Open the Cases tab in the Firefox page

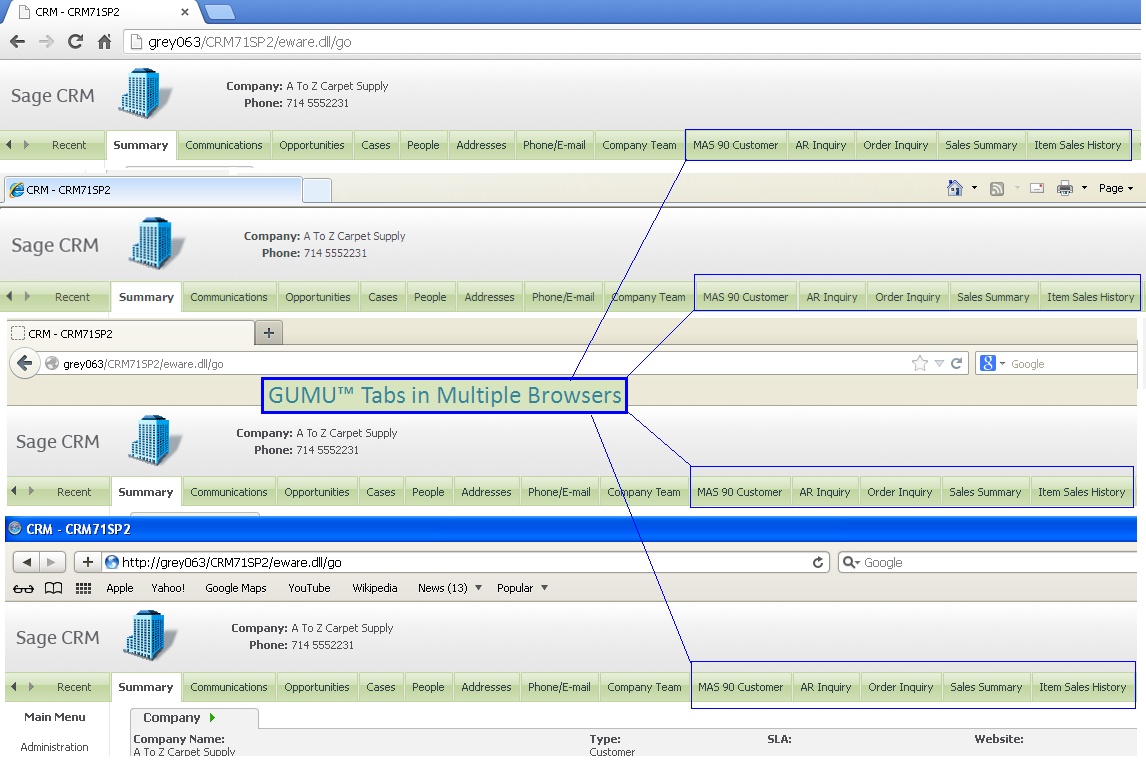point(381,492)
